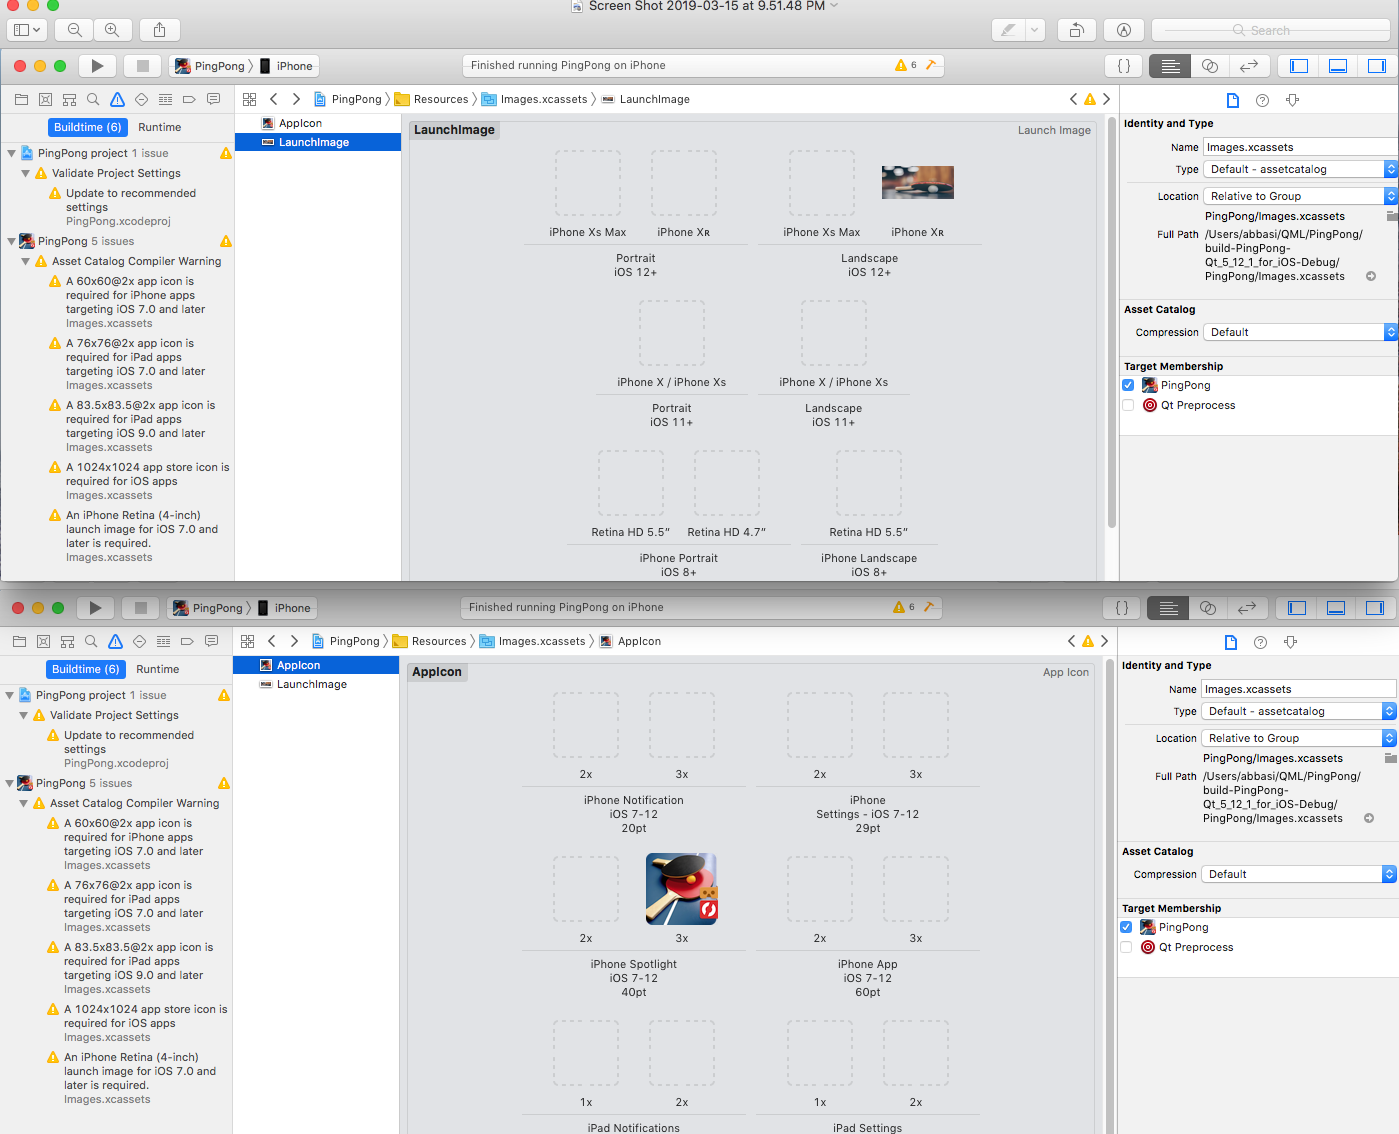Stop the app in the lower Xcode window

(x=141, y=608)
